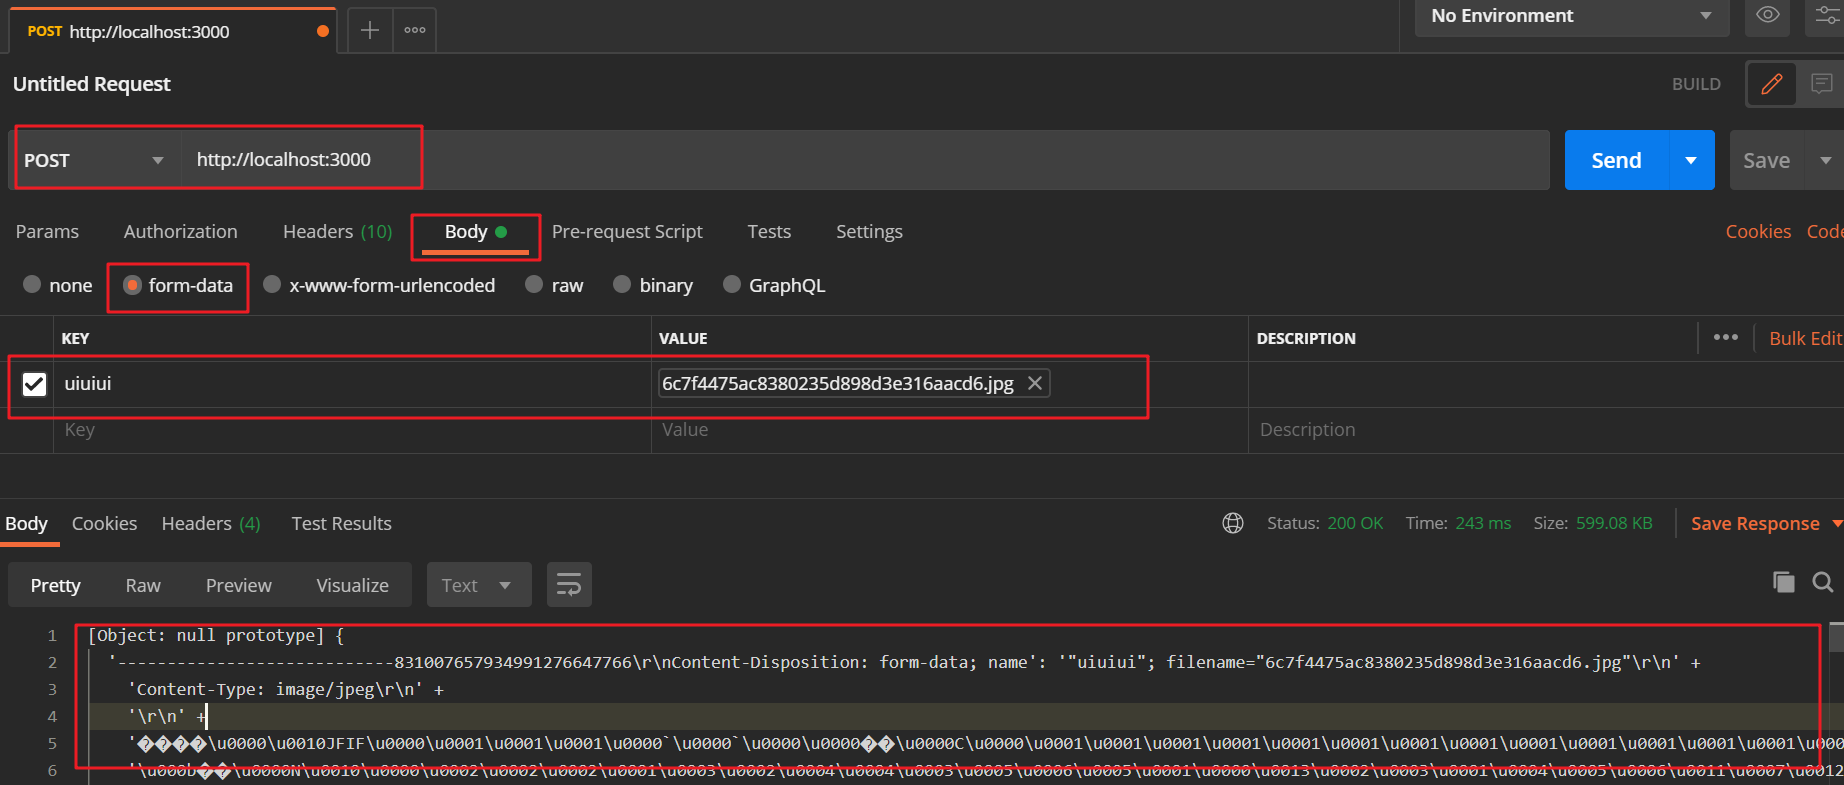Viewport: 1844px width, 785px height.
Task: Open tab options ellipsis menu
Action: click(415, 30)
